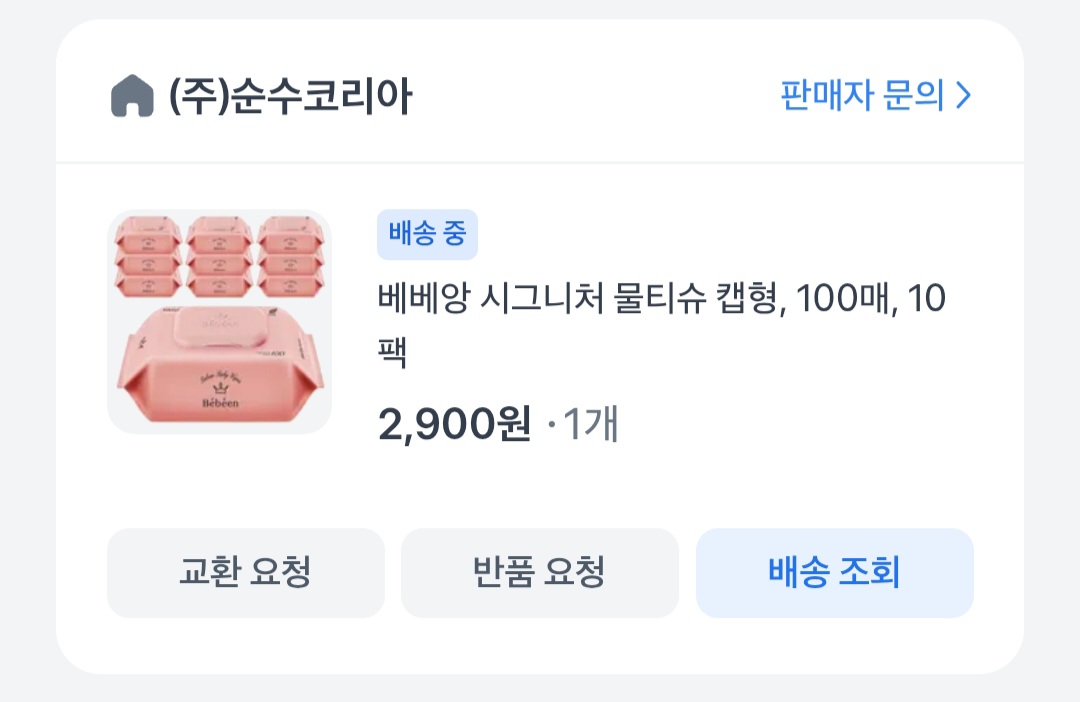
Task: Click the divider line under seller header
Action: (x=540, y=162)
